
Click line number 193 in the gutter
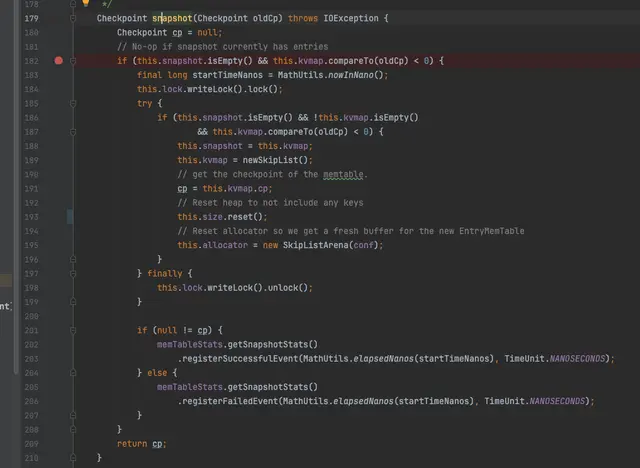pos(31,217)
